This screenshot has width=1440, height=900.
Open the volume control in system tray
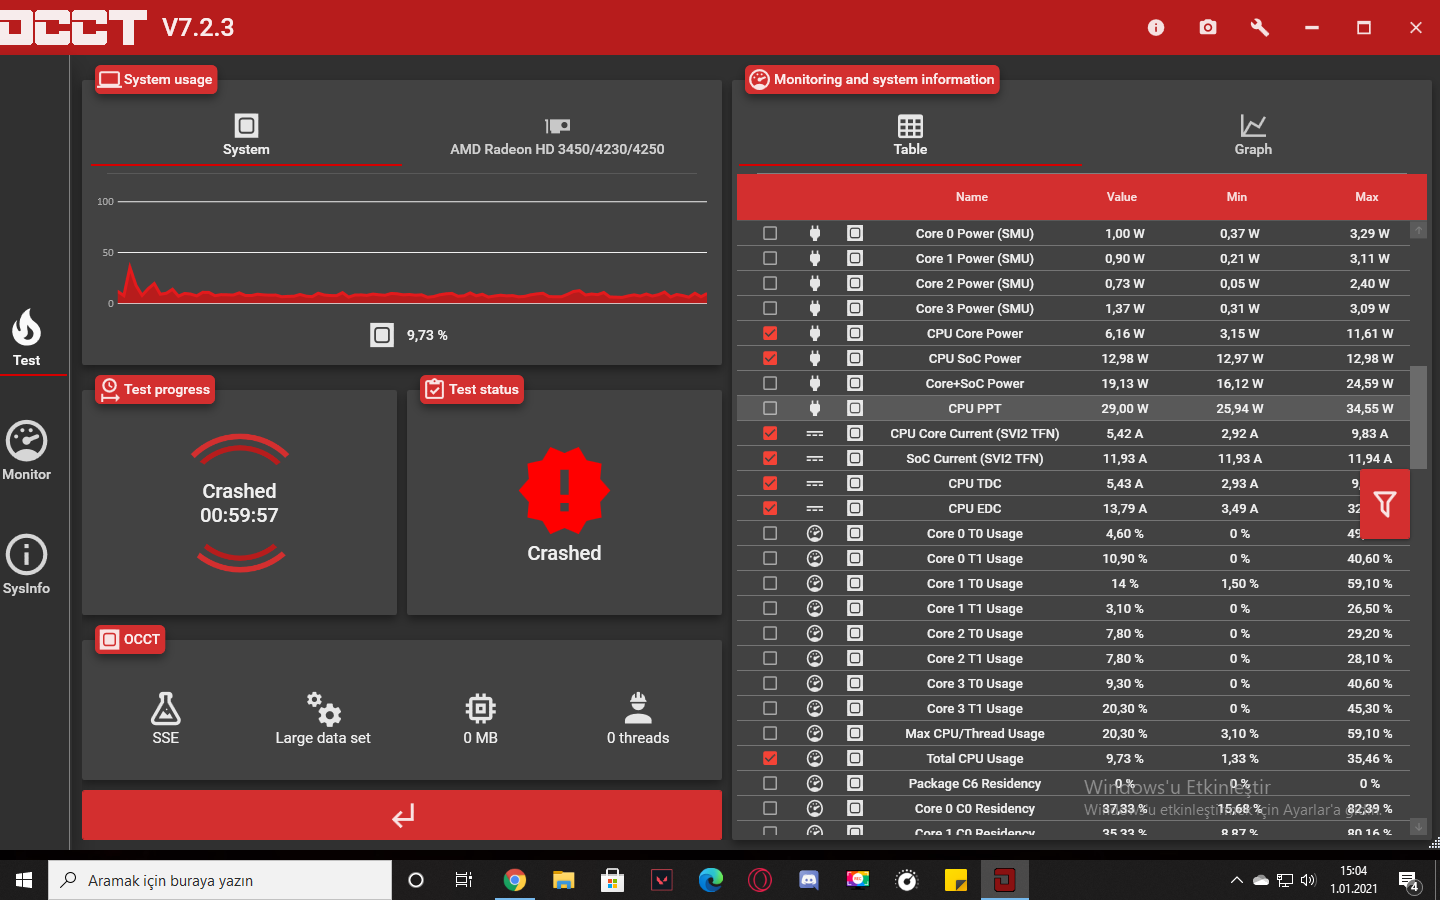click(1309, 880)
